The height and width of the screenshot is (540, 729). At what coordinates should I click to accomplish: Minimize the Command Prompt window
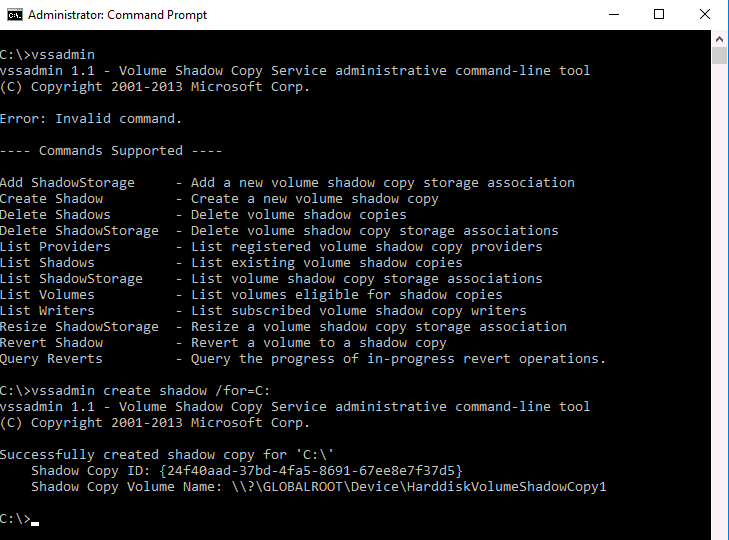point(614,14)
